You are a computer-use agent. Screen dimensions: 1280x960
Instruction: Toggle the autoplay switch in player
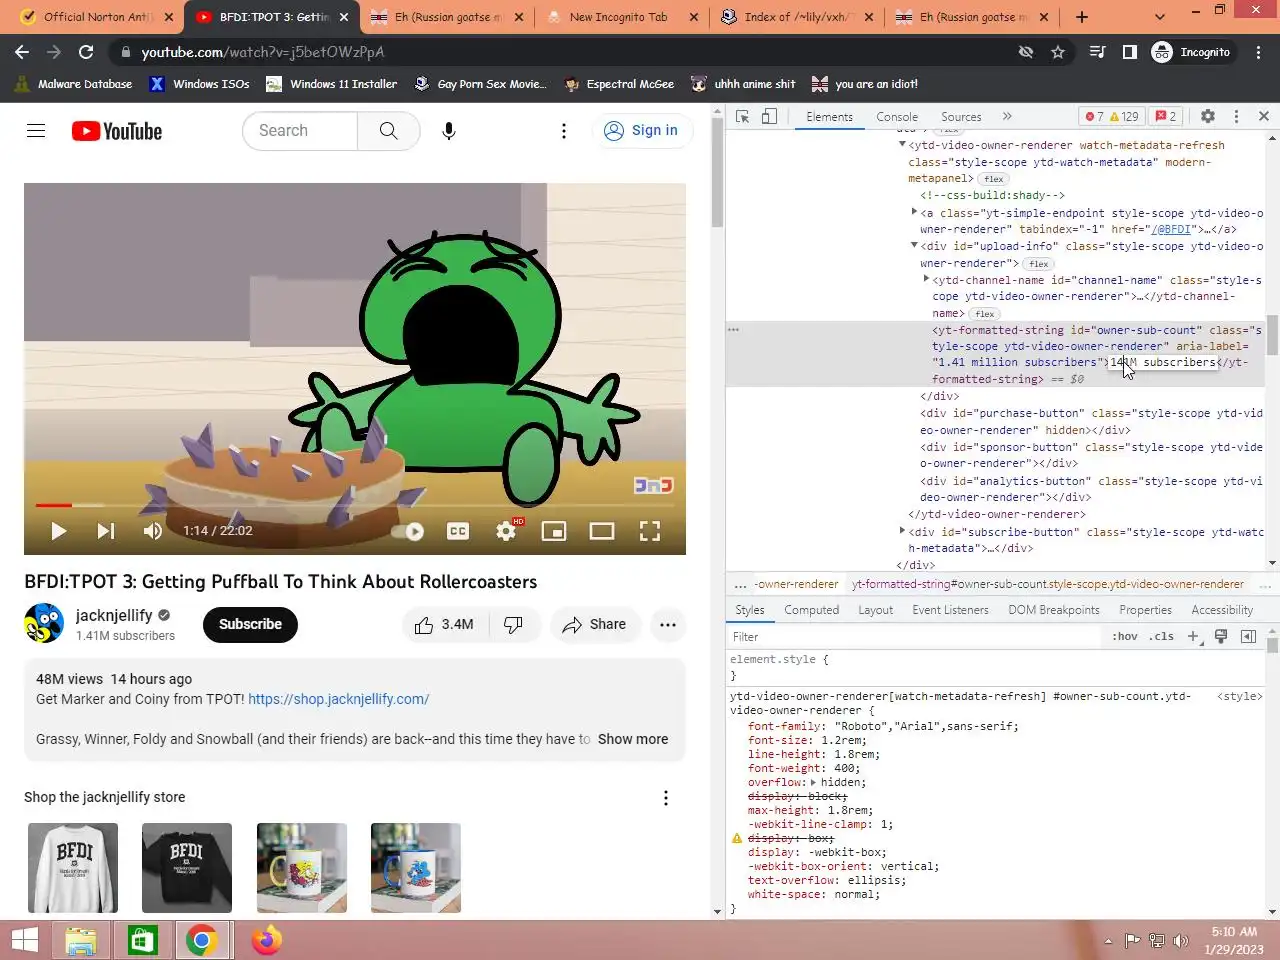tap(408, 531)
